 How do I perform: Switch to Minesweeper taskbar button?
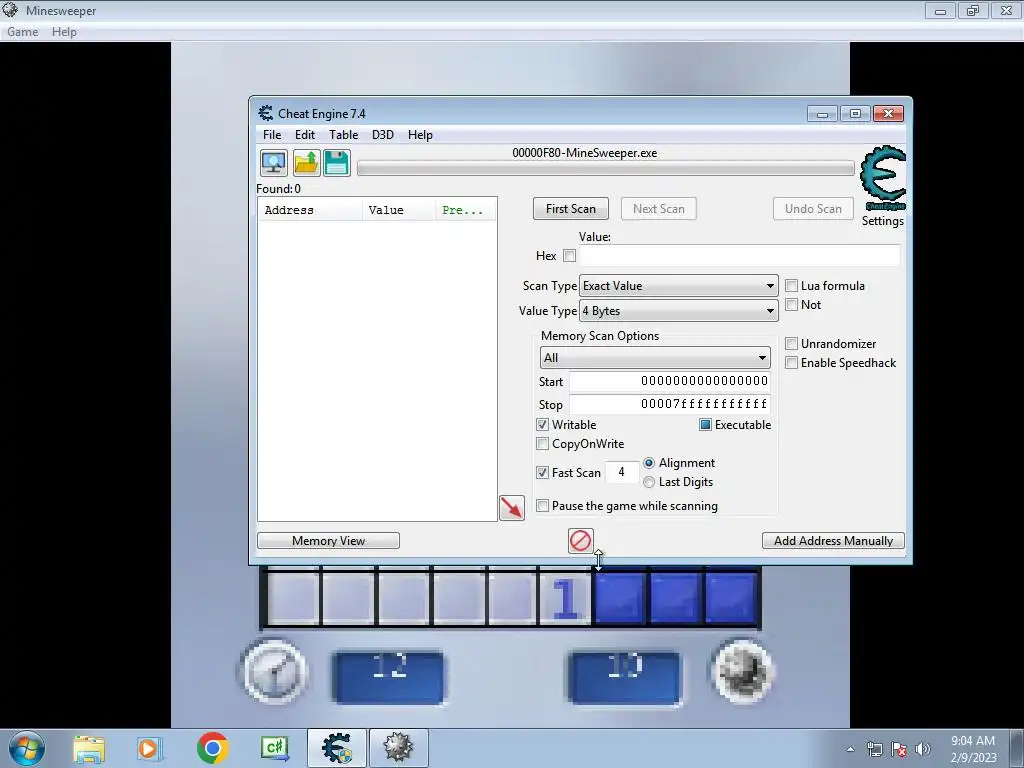pyautogui.click(x=398, y=748)
